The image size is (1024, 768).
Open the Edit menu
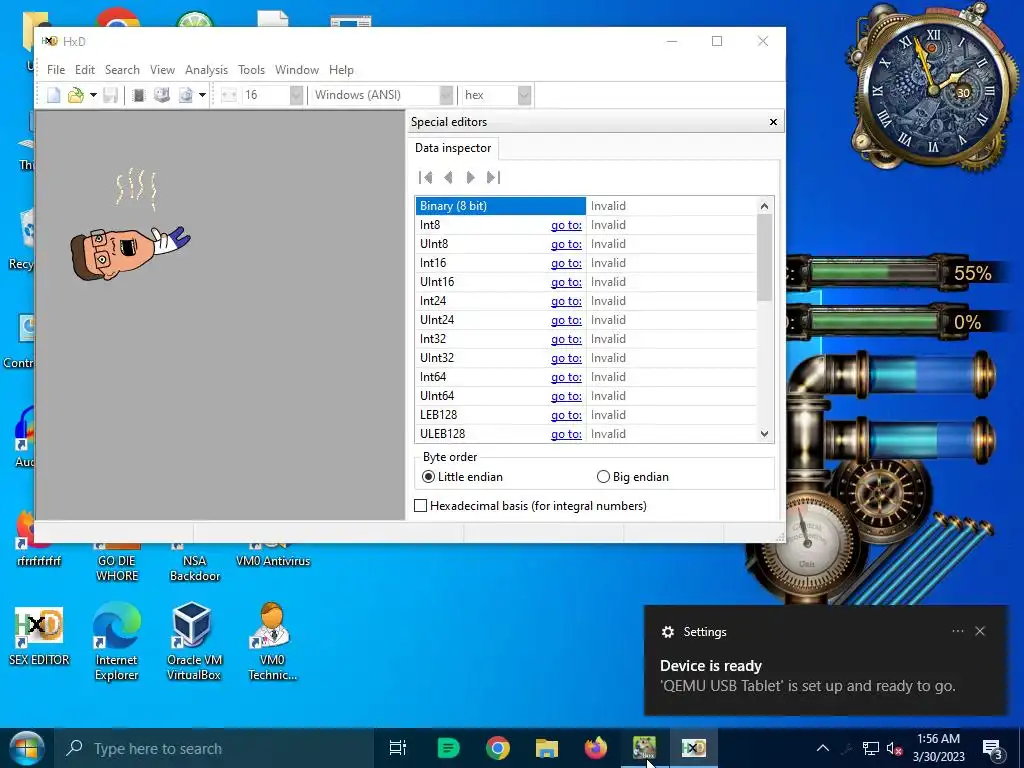(85, 70)
